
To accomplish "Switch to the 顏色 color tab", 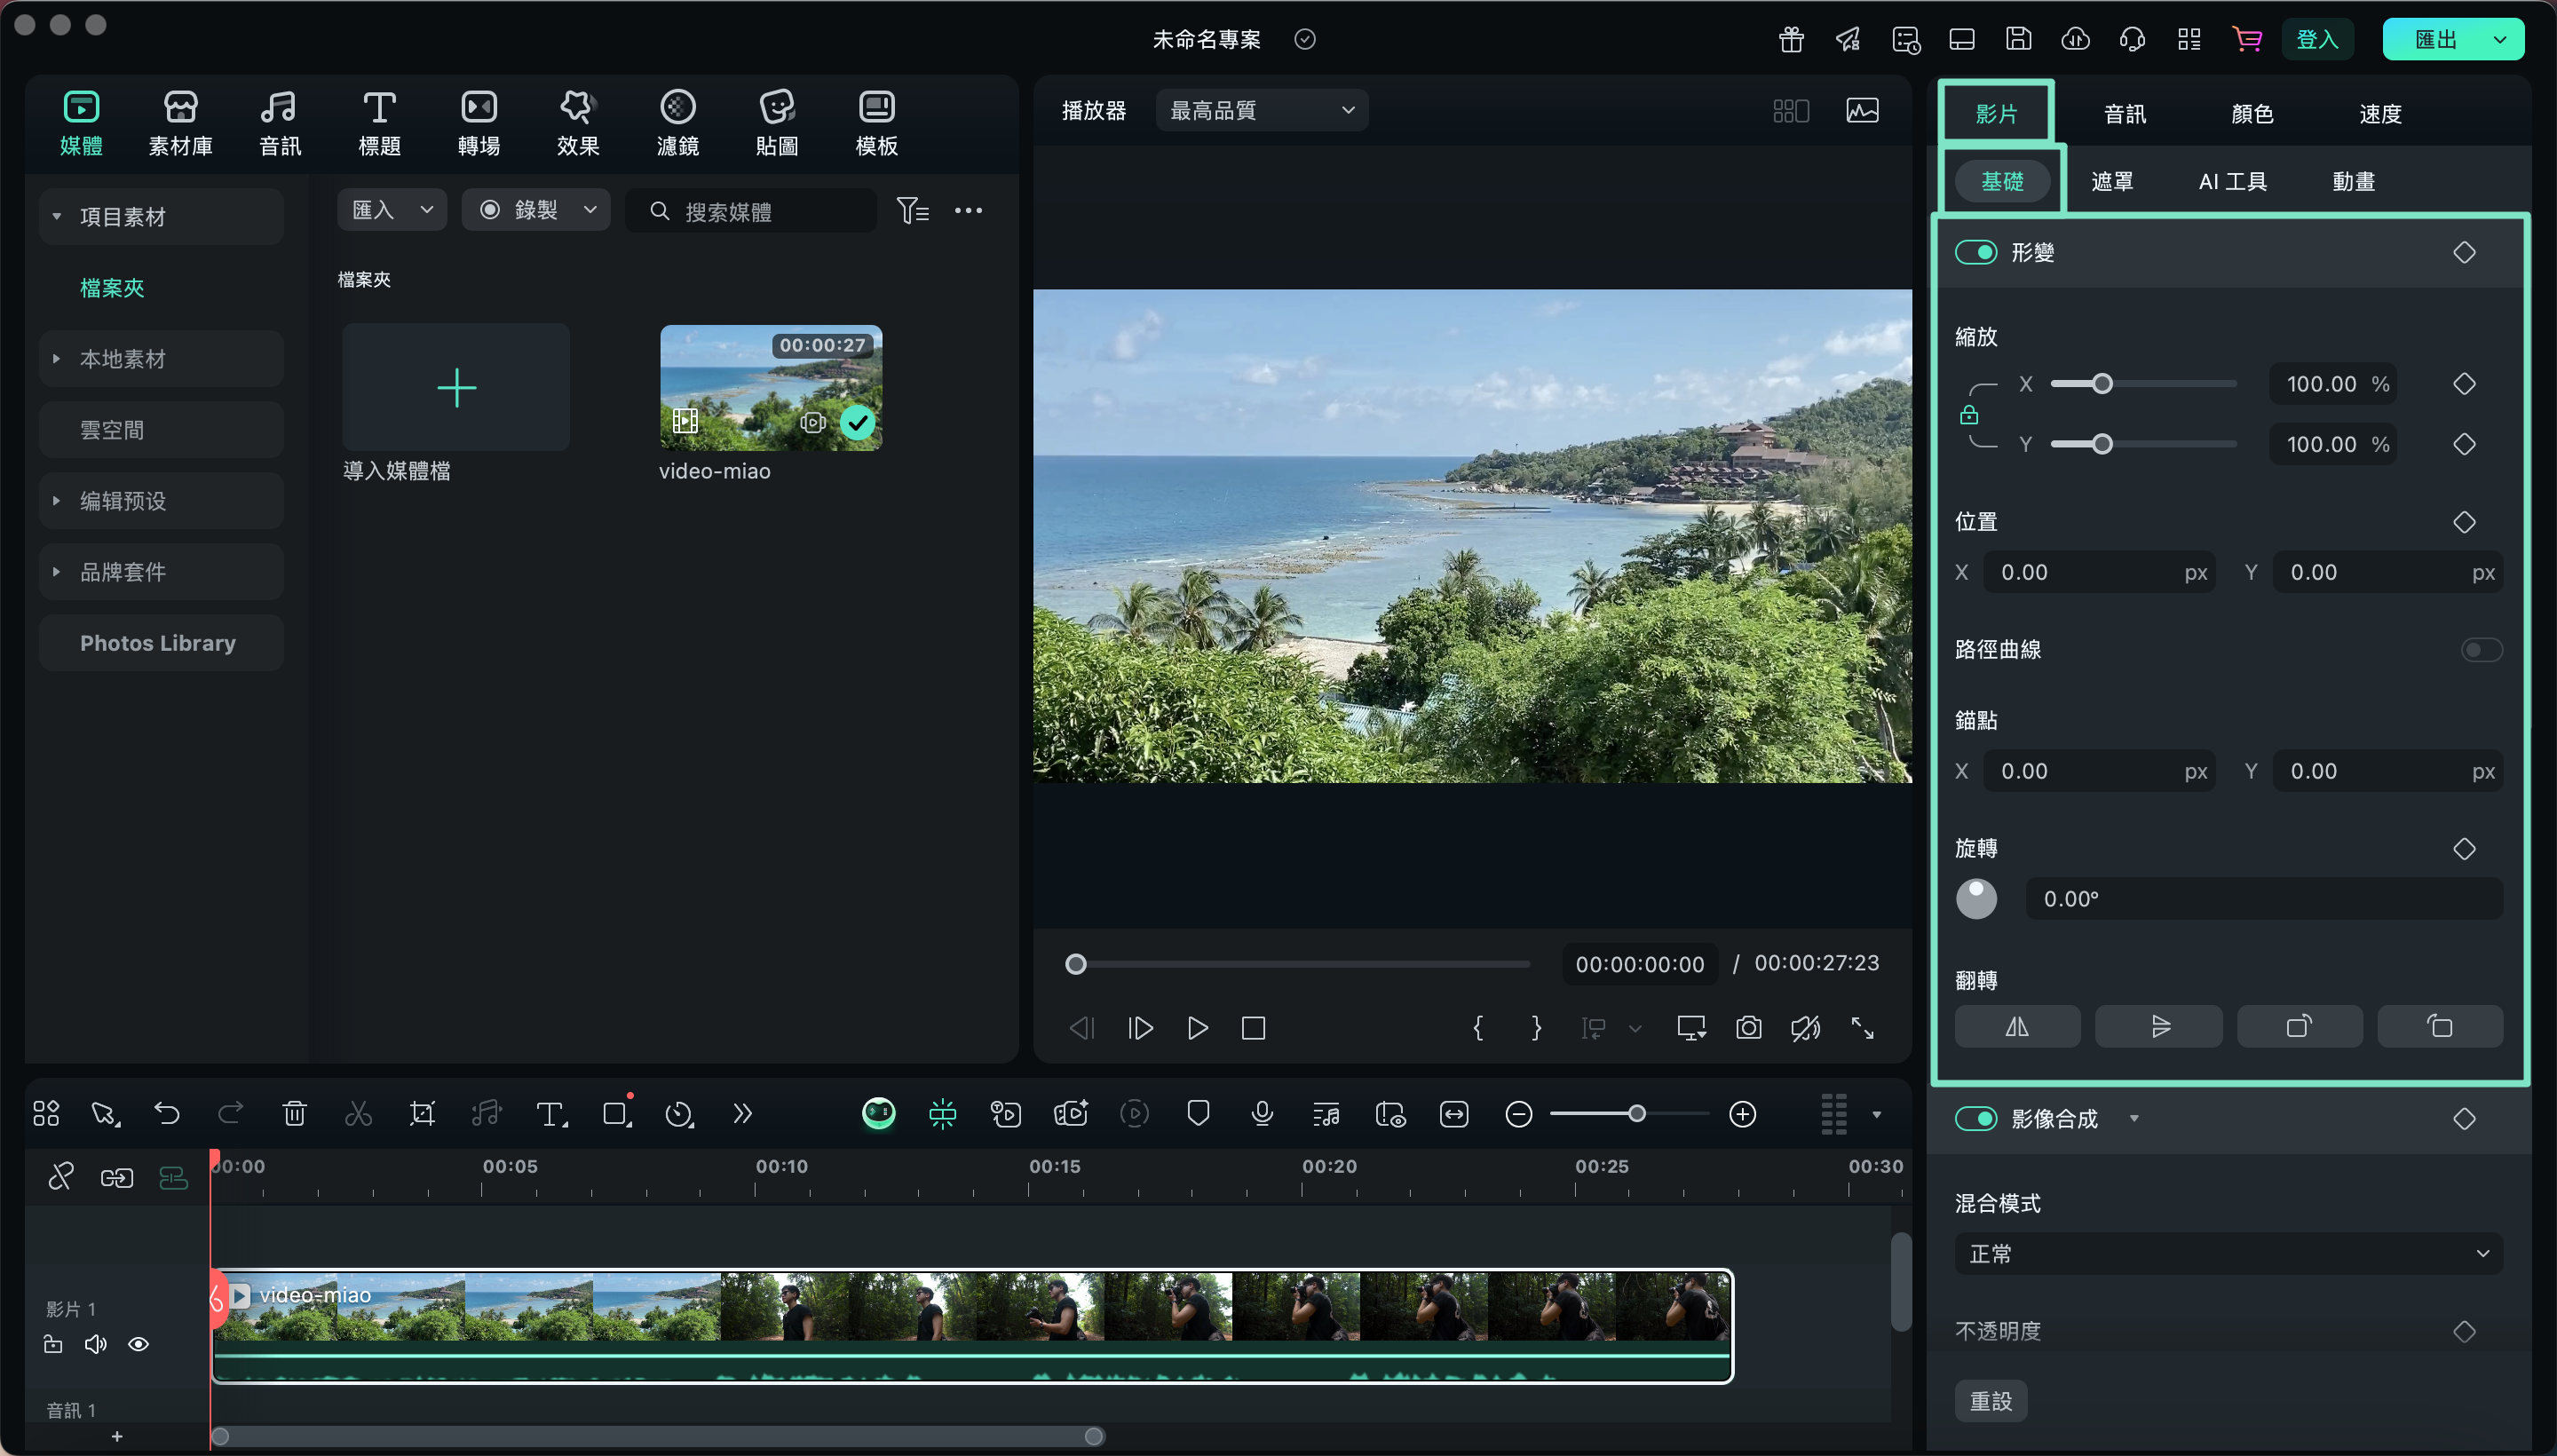I will (x=2252, y=114).
